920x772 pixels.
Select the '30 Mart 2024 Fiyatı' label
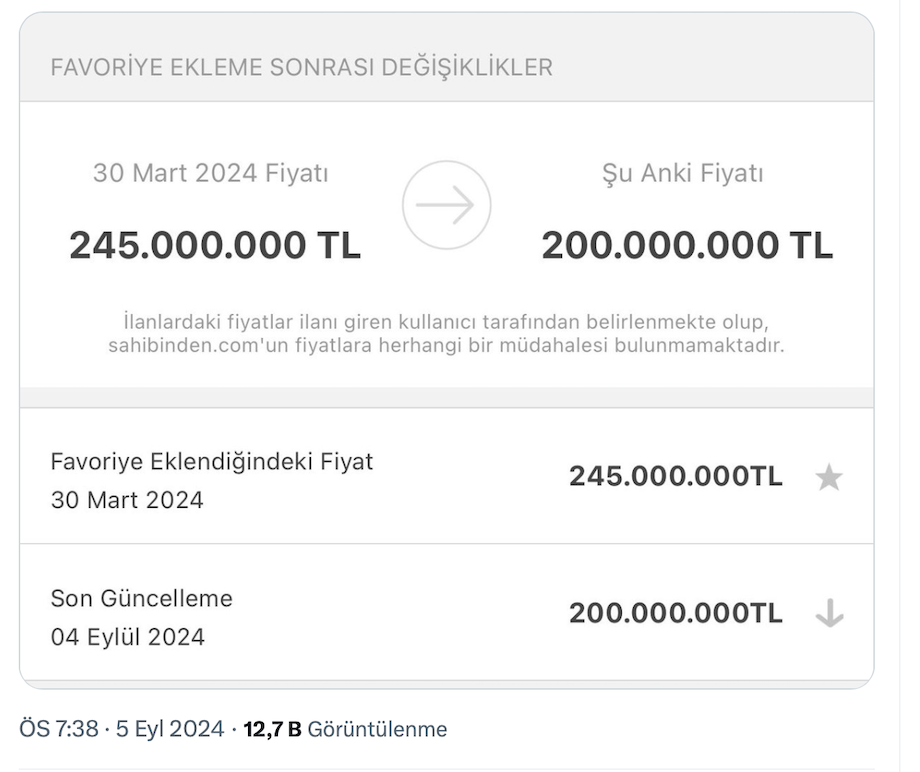(x=211, y=174)
